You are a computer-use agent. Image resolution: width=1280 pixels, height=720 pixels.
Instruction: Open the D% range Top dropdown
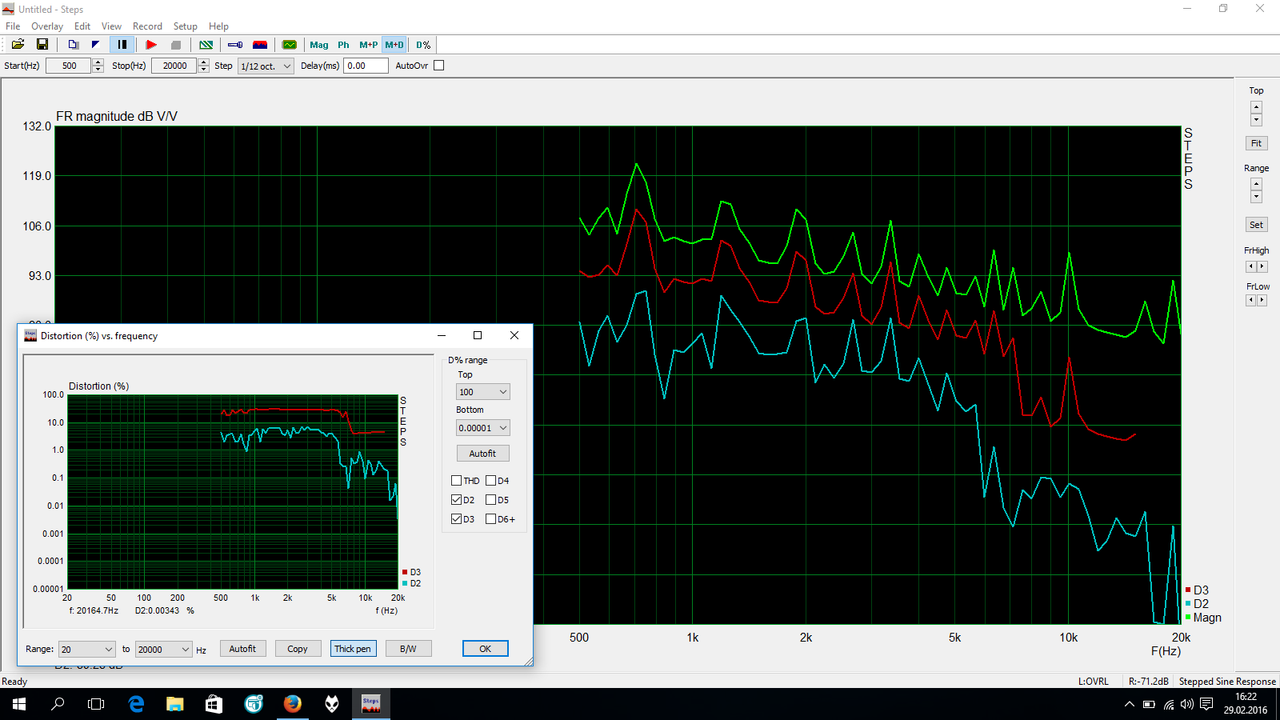click(483, 392)
